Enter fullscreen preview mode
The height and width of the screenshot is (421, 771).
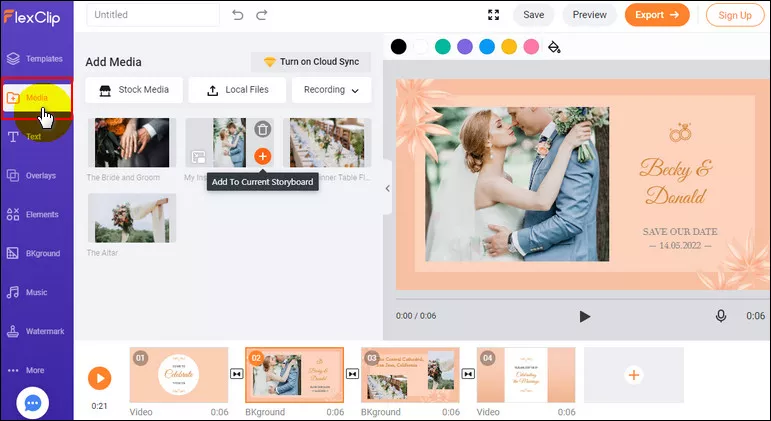pos(493,15)
